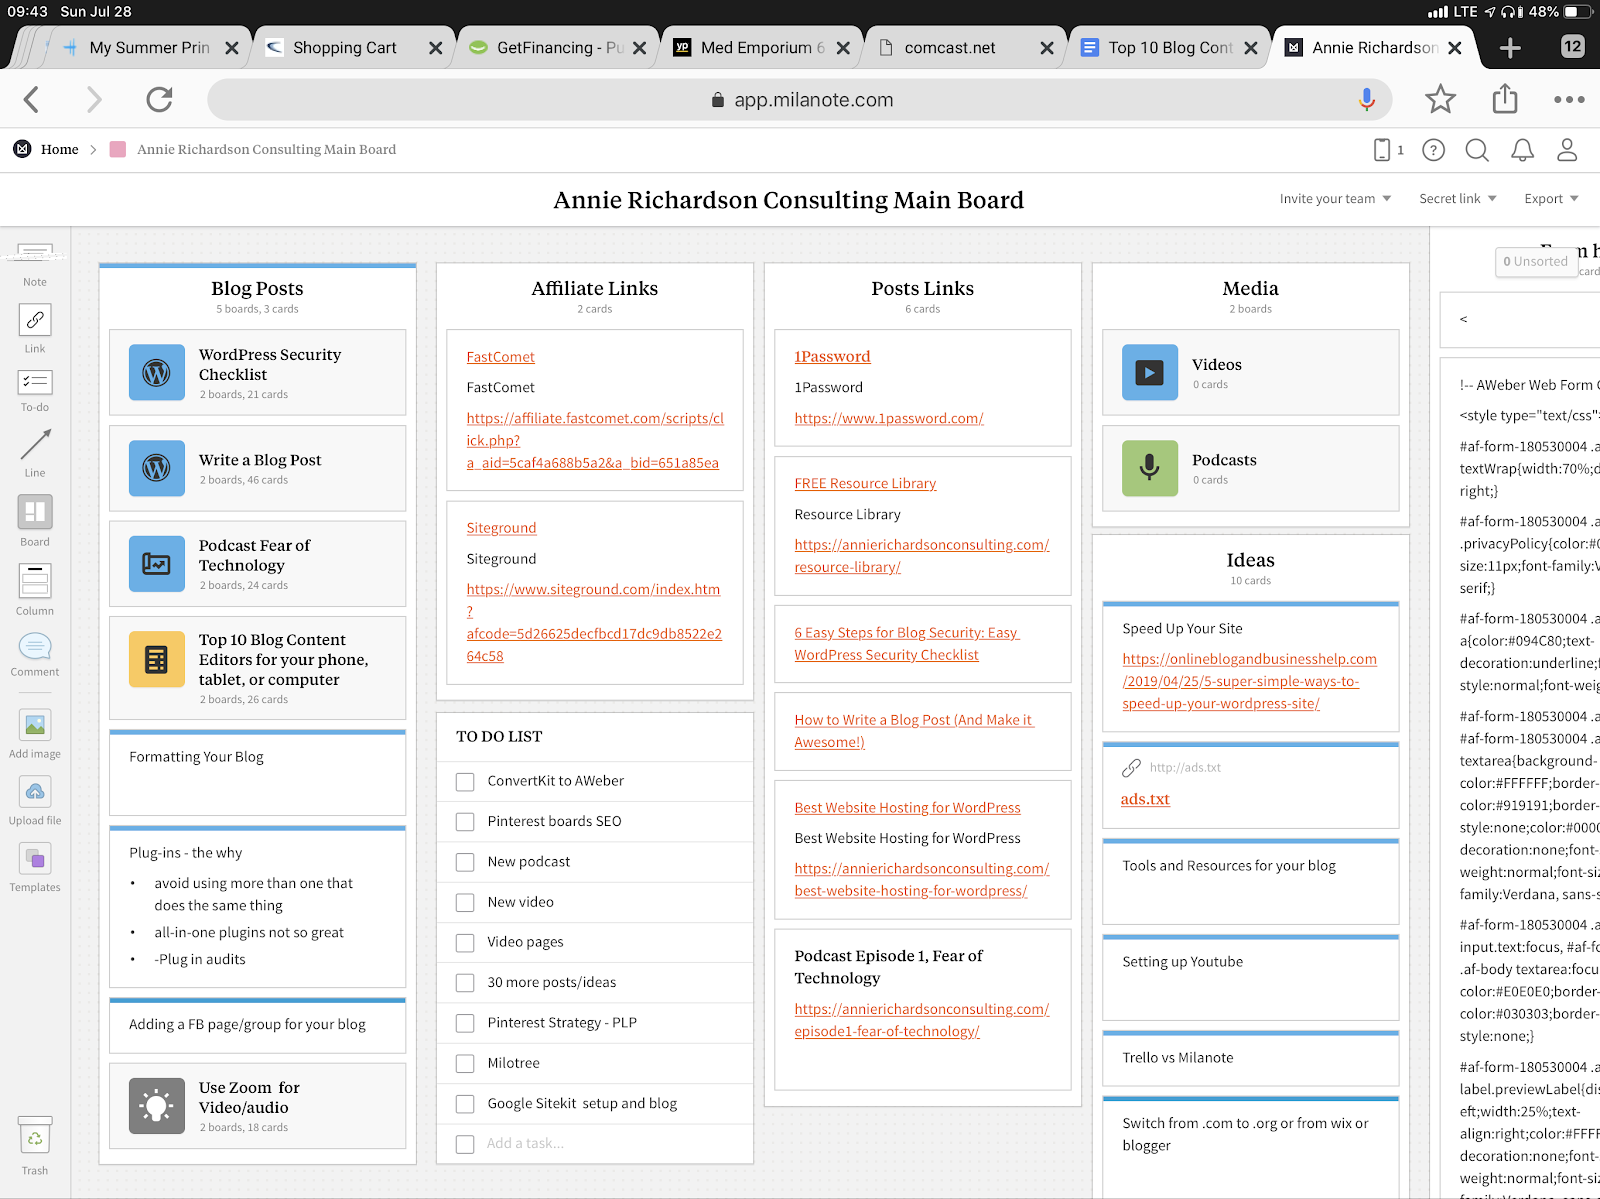Viewport: 1600px width, 1199px height.
Task: Expand the Export dropdown
Action: point(1551,199)
